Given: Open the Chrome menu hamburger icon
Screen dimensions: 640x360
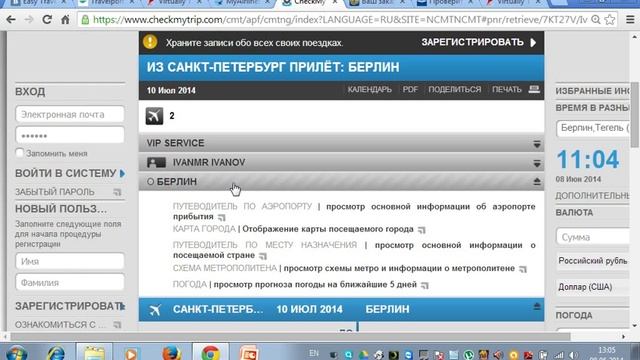Looking at the screenshot, I should (x=630, y=19).
